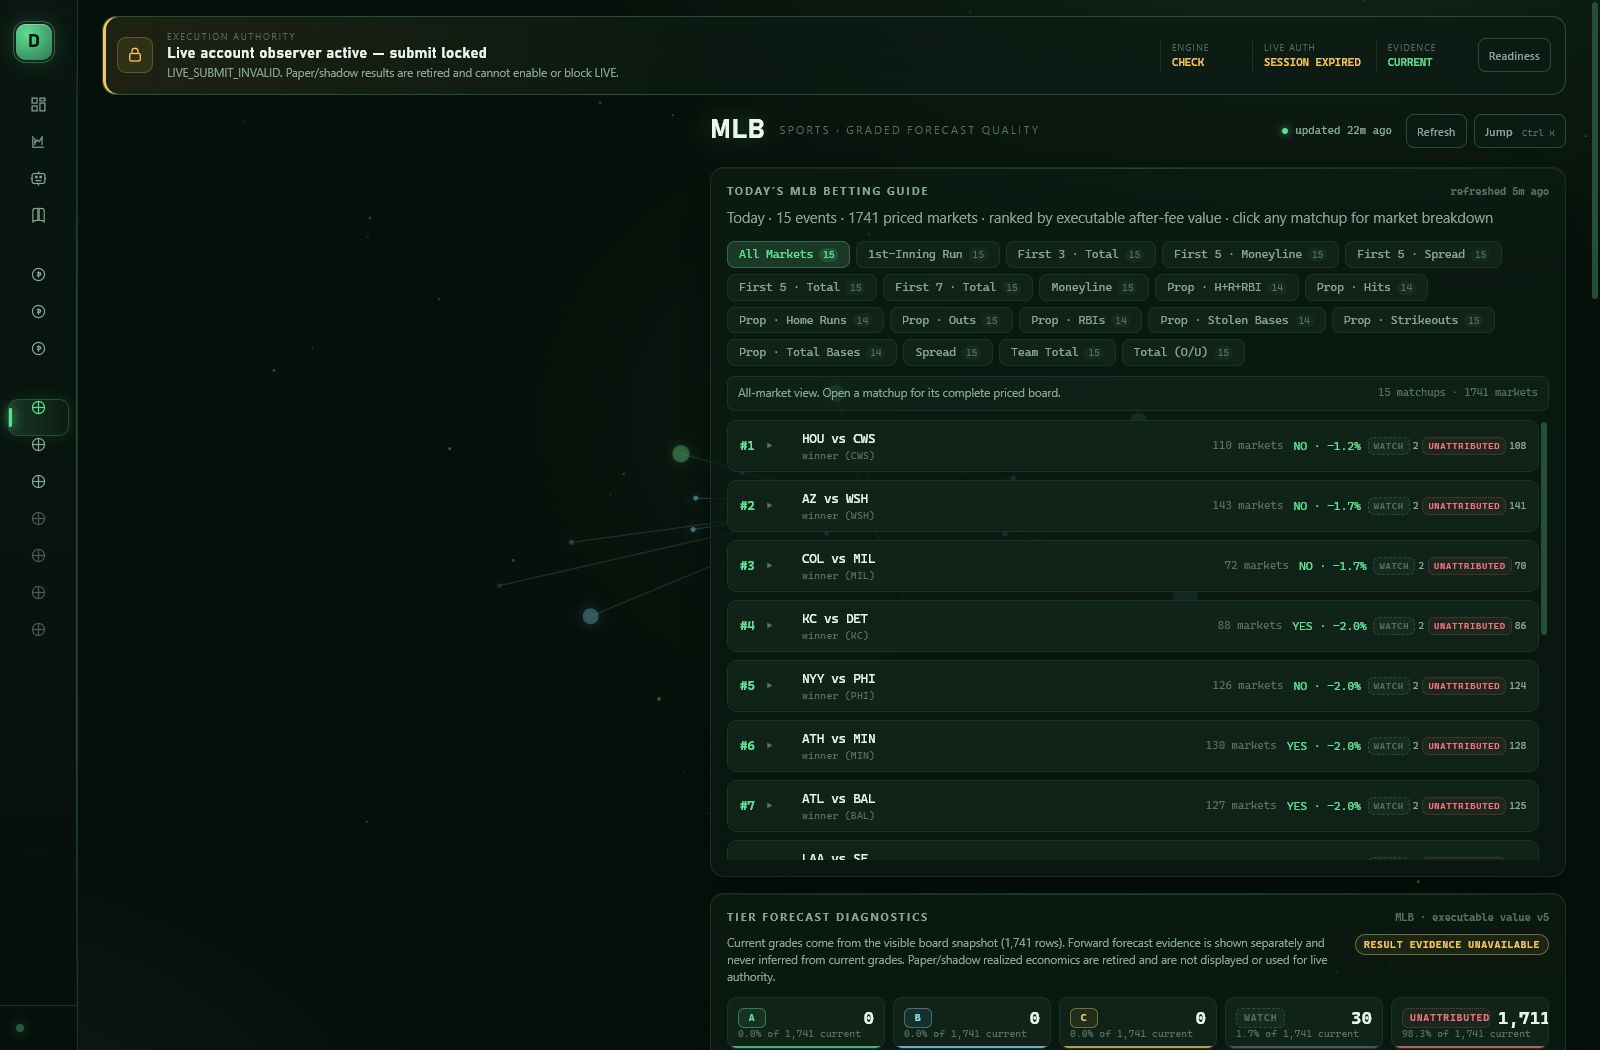Expand the #4 KC vs DET matchup
The height and width of the screenshot is (1050, 1600).
pos(1132,626)
